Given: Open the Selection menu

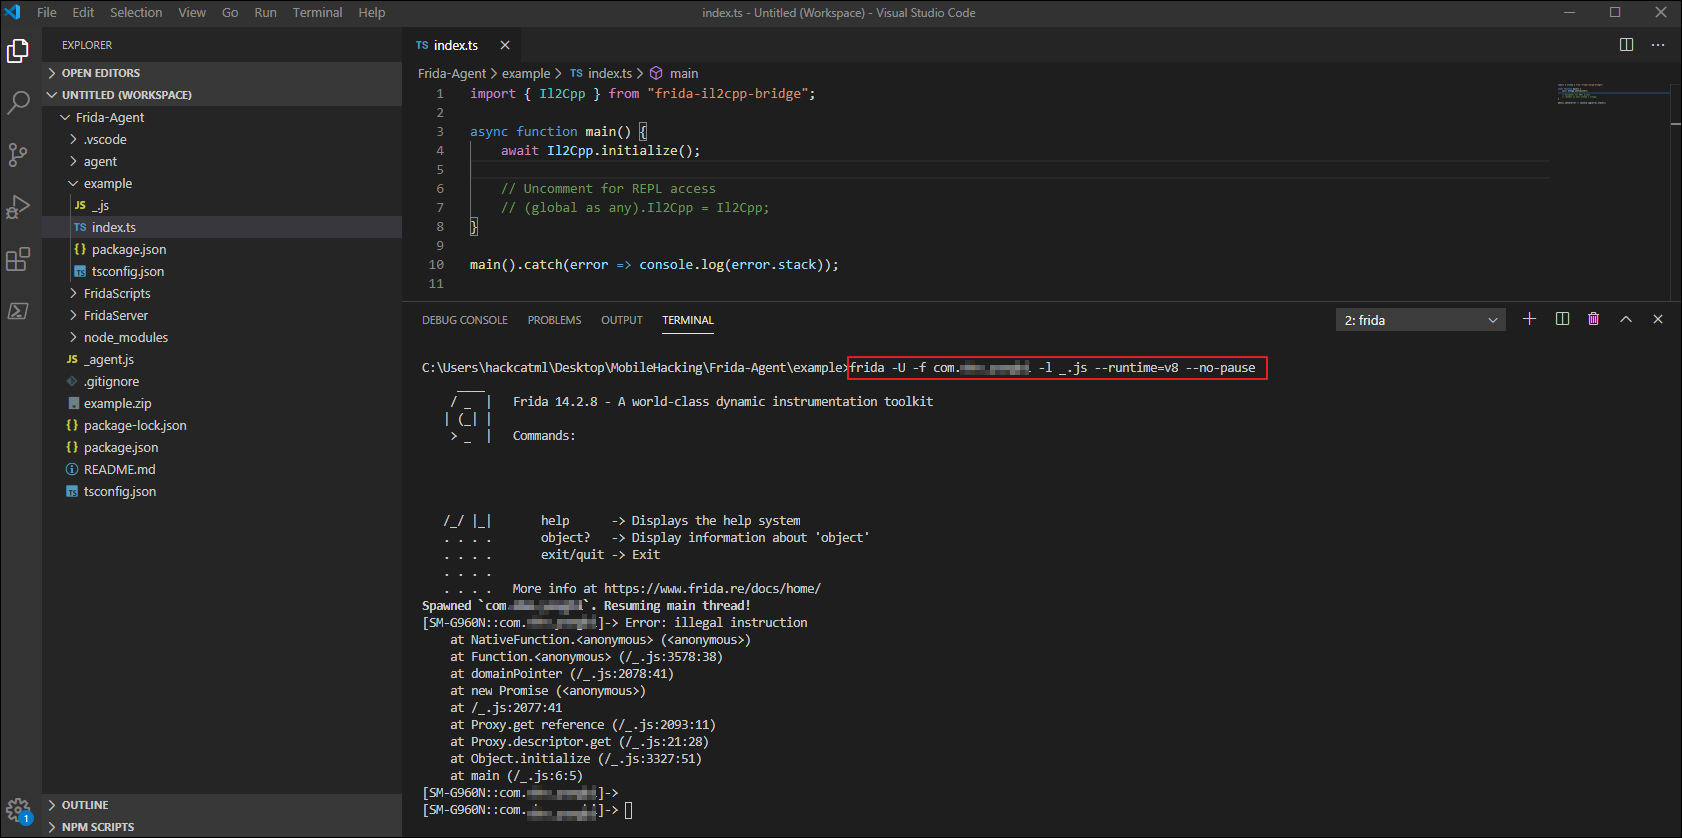Looking at the screenshot, I should pos(136,13).
